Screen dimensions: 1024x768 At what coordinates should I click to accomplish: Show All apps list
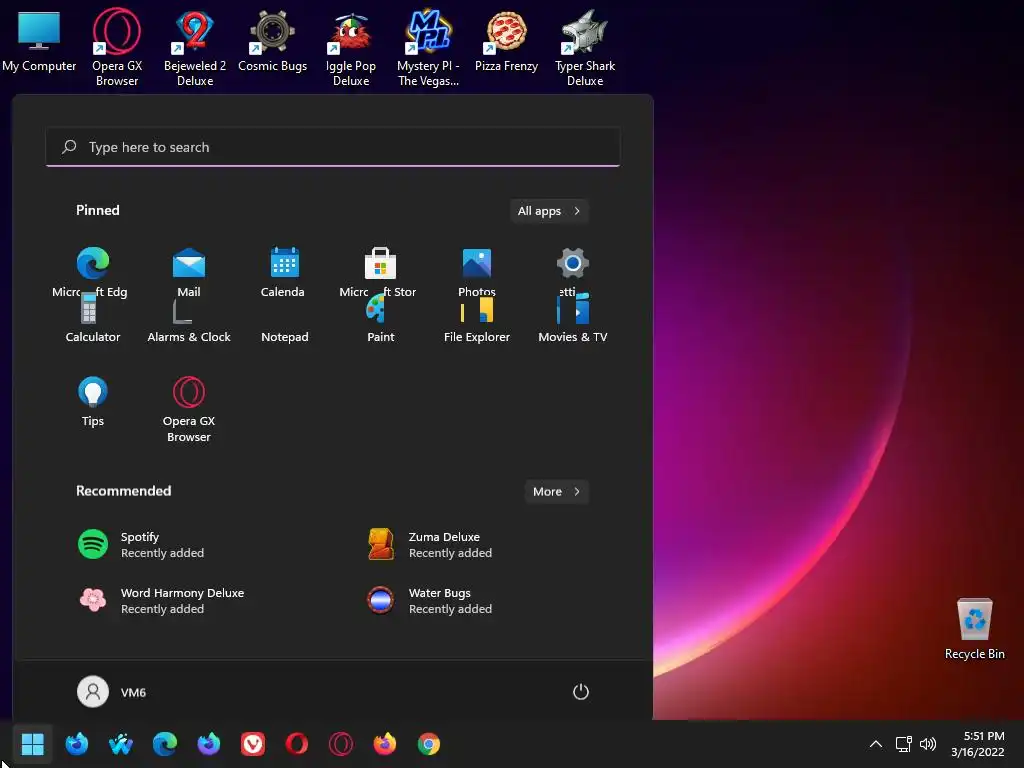549,211
